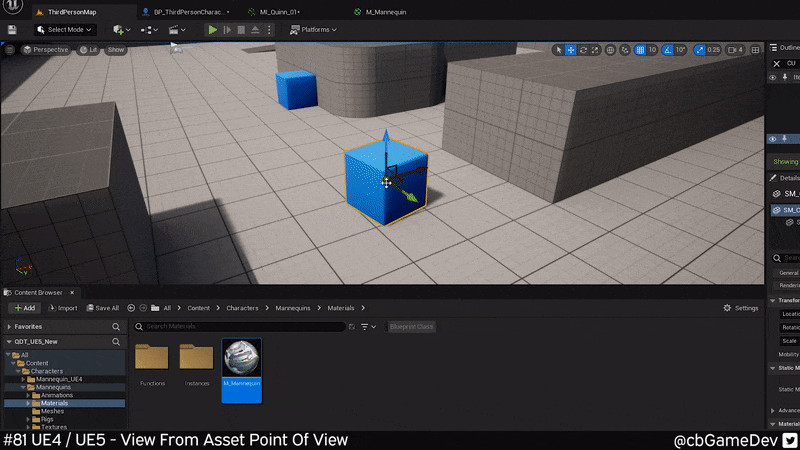This screenshot has height=450, width=800.
Task: Clear the Outliner search text
Action: click(x=777, y=64)
